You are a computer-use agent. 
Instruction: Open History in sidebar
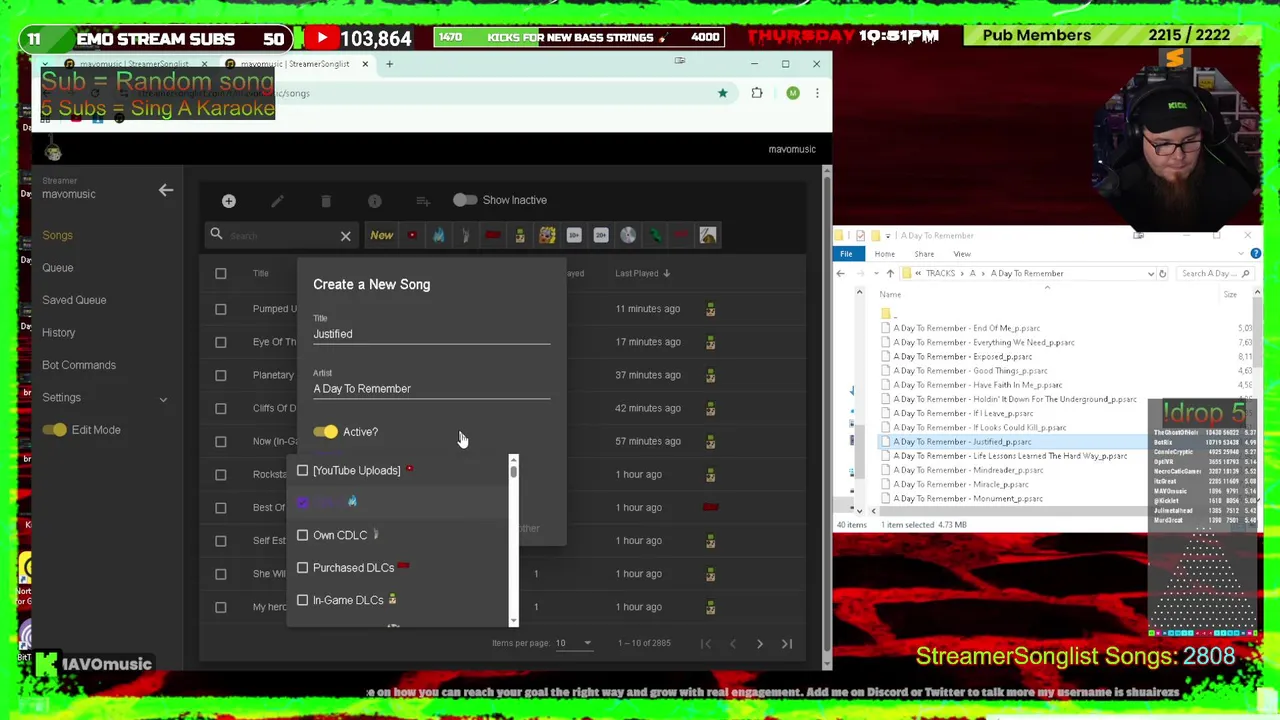[58, 333]
